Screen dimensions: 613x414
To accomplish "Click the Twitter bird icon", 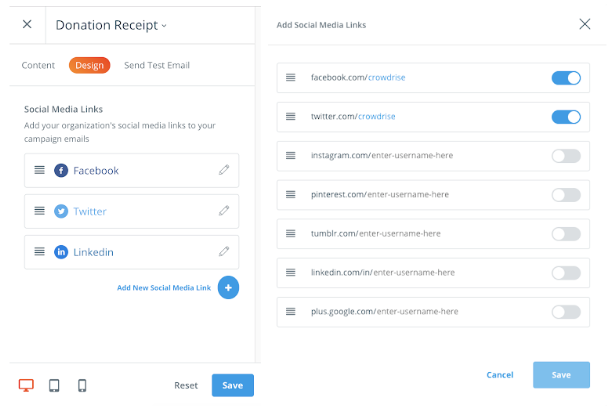I will point(61,211).
